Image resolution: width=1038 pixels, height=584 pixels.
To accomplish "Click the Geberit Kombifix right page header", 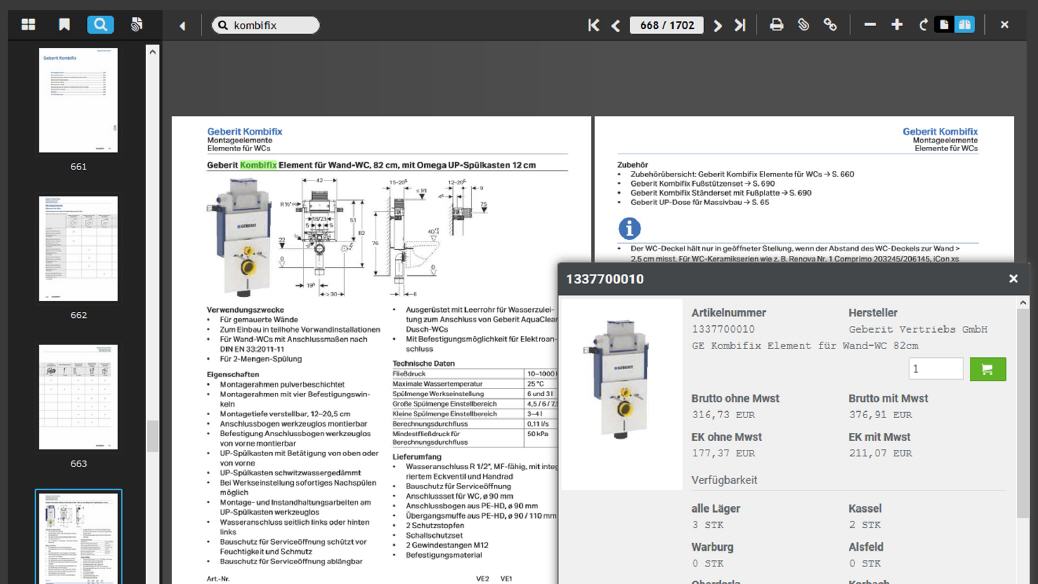I will 940,131.
